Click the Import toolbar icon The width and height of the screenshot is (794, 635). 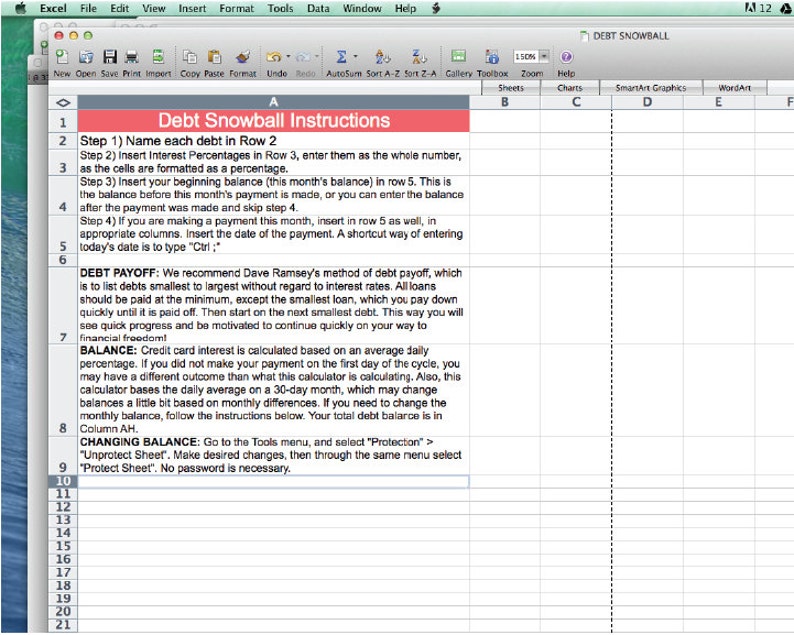[x=158, y=57]
